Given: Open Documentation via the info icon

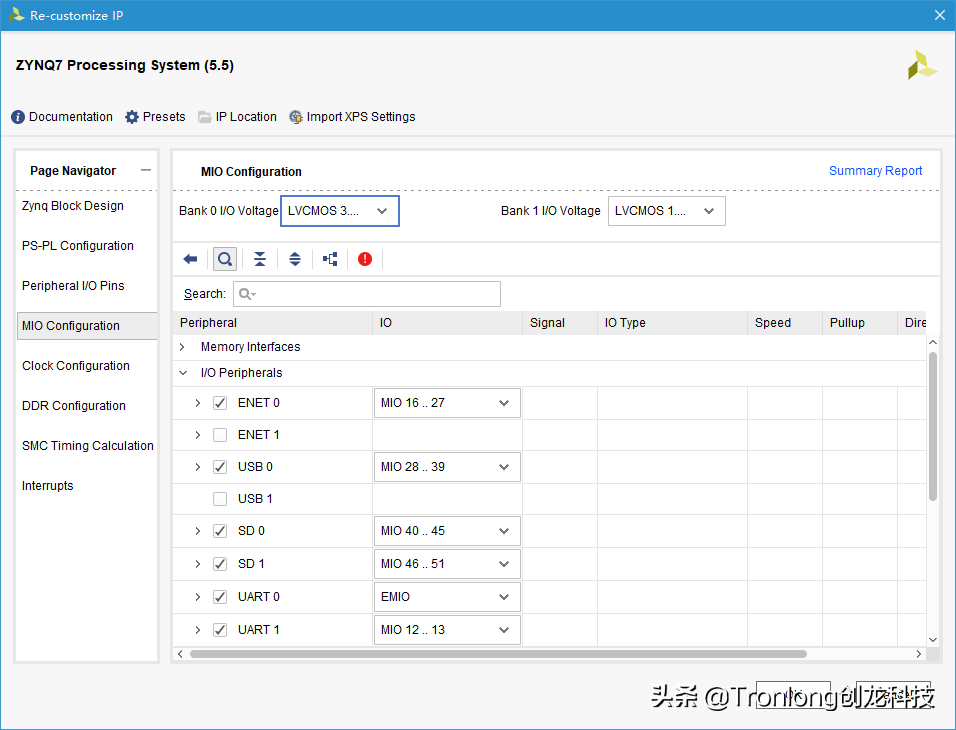Looking at the screenshot, I should tap(18, 116).
